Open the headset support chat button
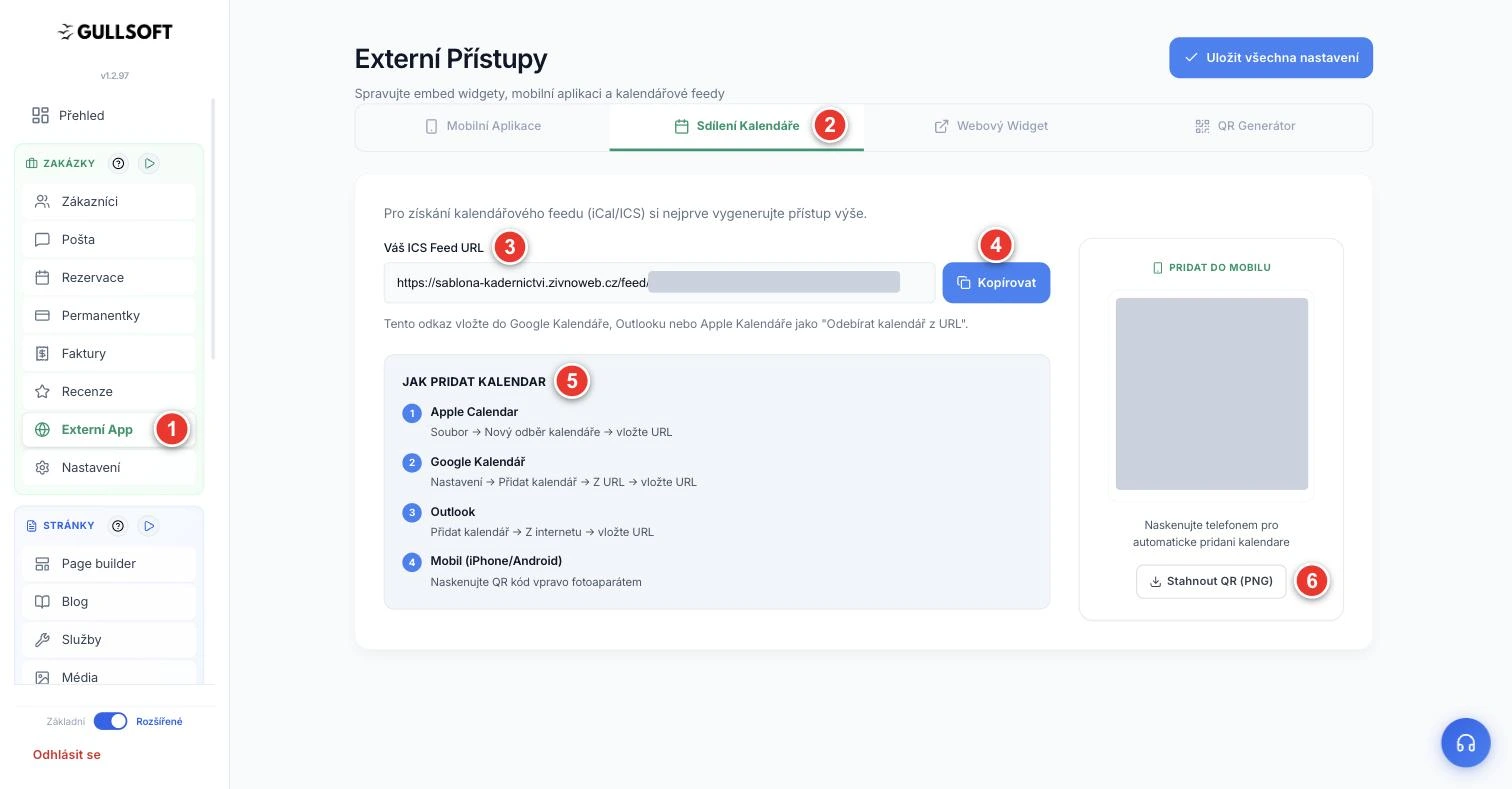Image resolution: width=1512 pixels, height=789 pixels. (1466, 743)
